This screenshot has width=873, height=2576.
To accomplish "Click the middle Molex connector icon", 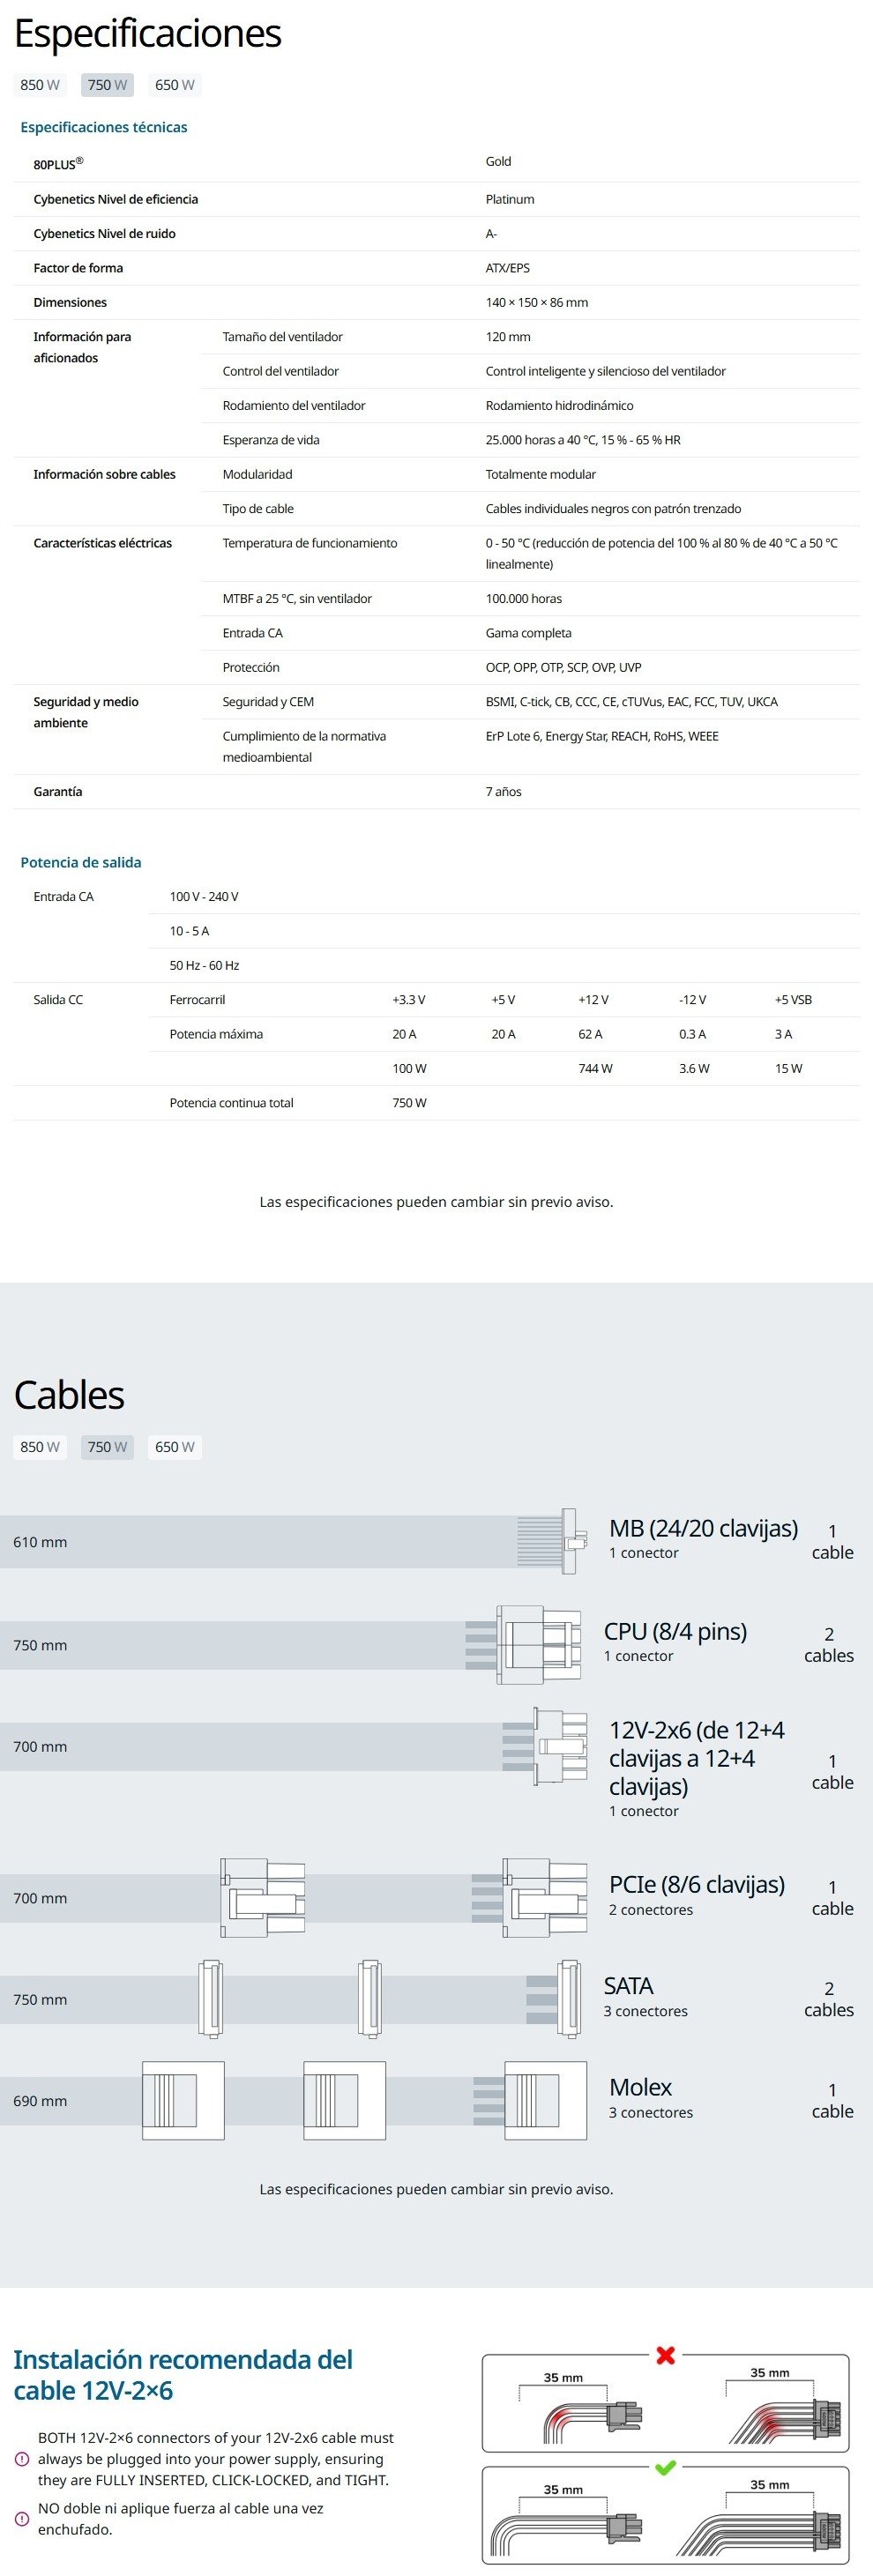I will (344, 2100).
